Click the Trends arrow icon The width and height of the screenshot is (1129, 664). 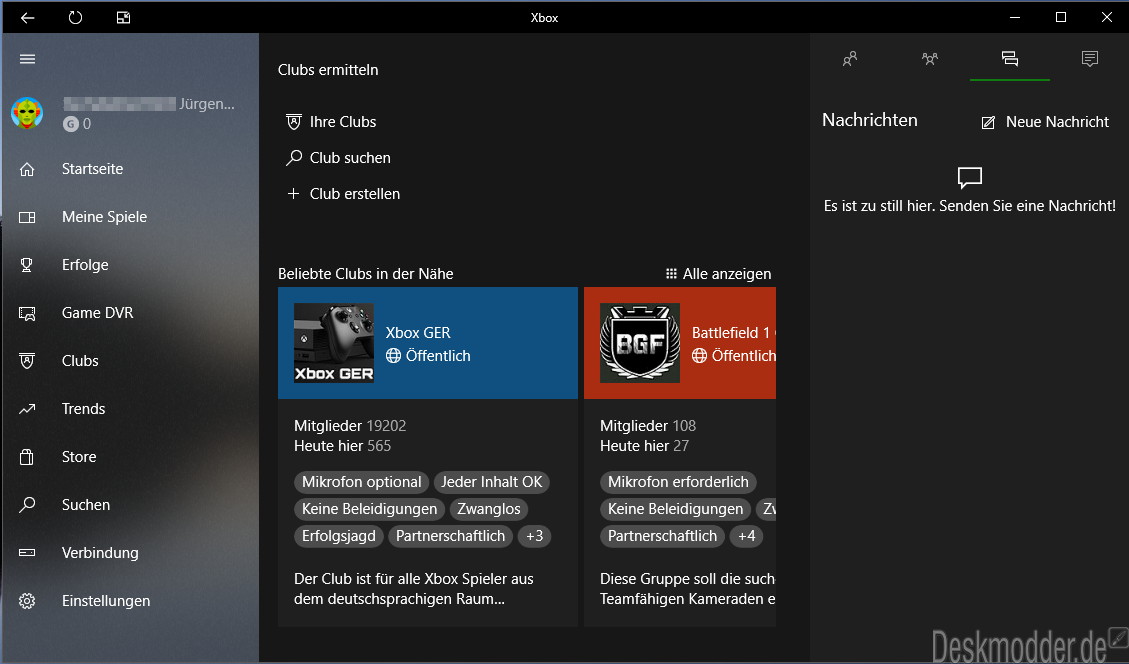pos(27,409)
